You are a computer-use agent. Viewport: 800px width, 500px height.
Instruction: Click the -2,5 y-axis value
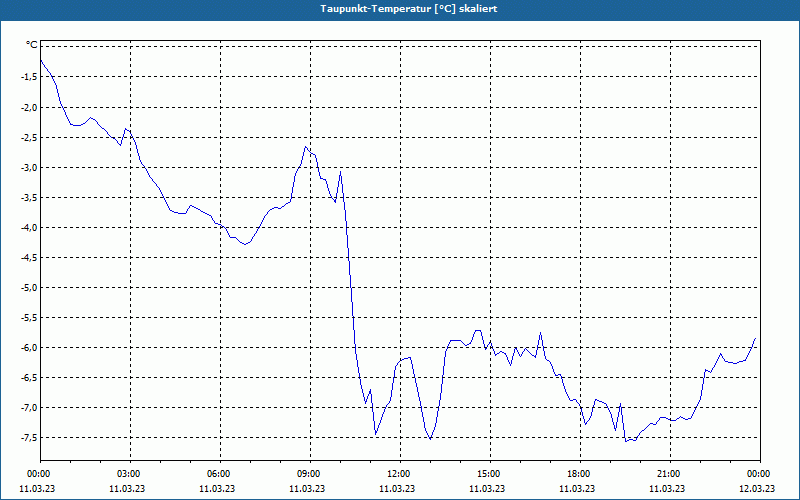(x=29, y=137)
